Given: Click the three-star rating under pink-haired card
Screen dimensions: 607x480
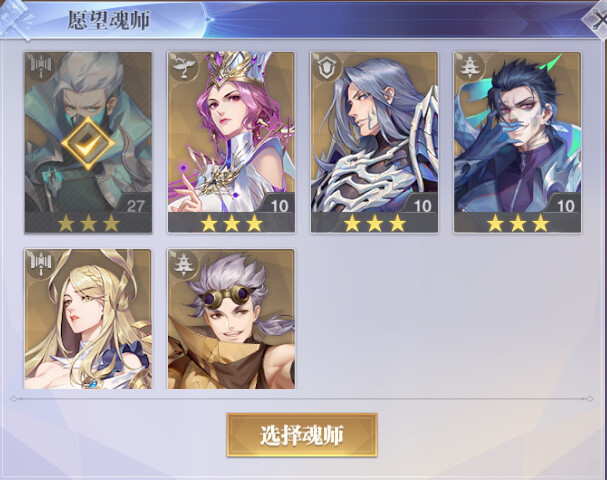Looking at the screenshot, I should [x=231, y=223].
